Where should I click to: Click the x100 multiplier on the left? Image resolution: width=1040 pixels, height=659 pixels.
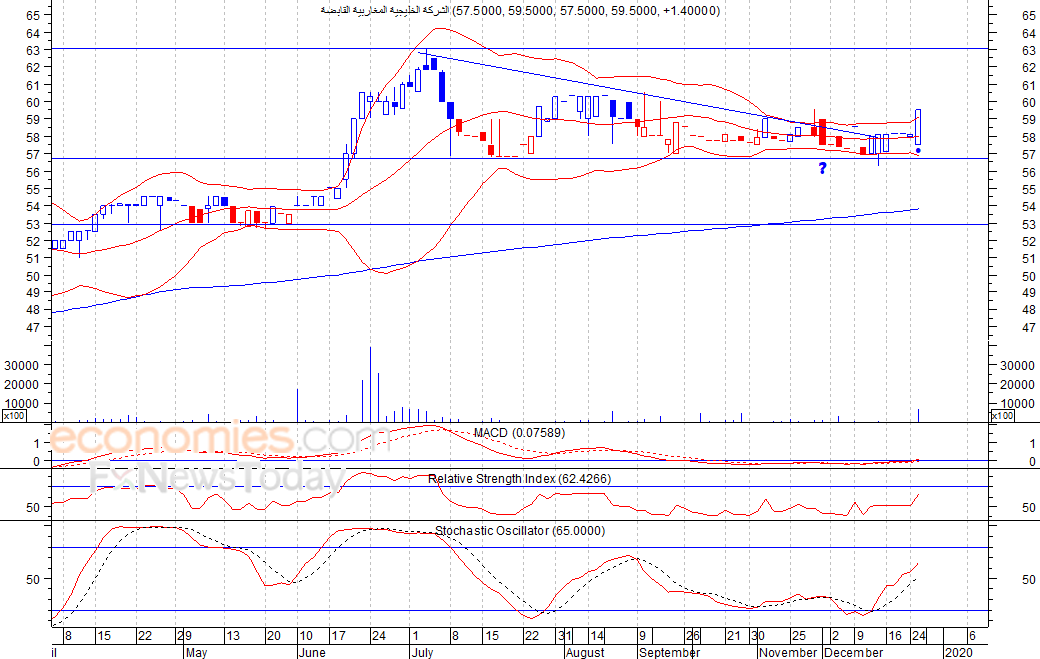(14, 416)
